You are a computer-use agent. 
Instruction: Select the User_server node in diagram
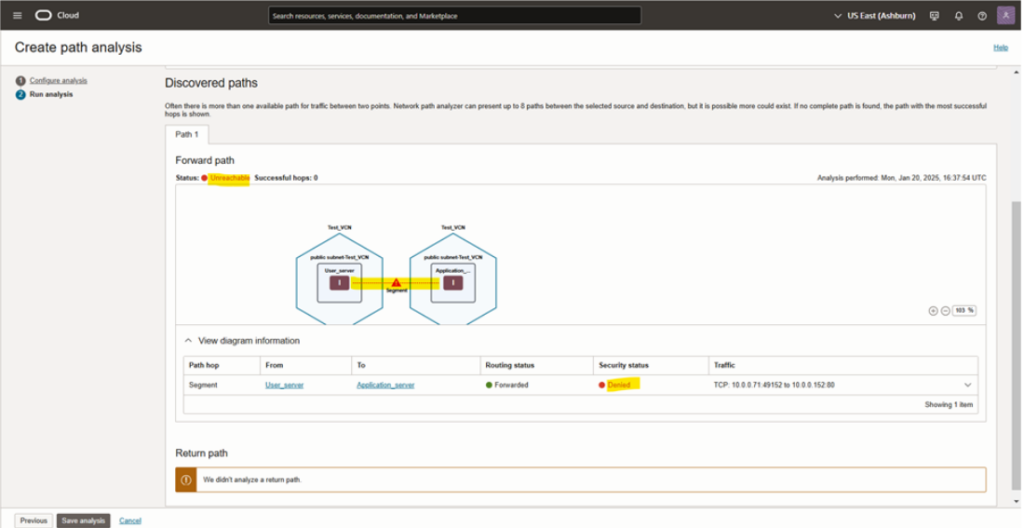pyautogui.click(x=340, y=282)
